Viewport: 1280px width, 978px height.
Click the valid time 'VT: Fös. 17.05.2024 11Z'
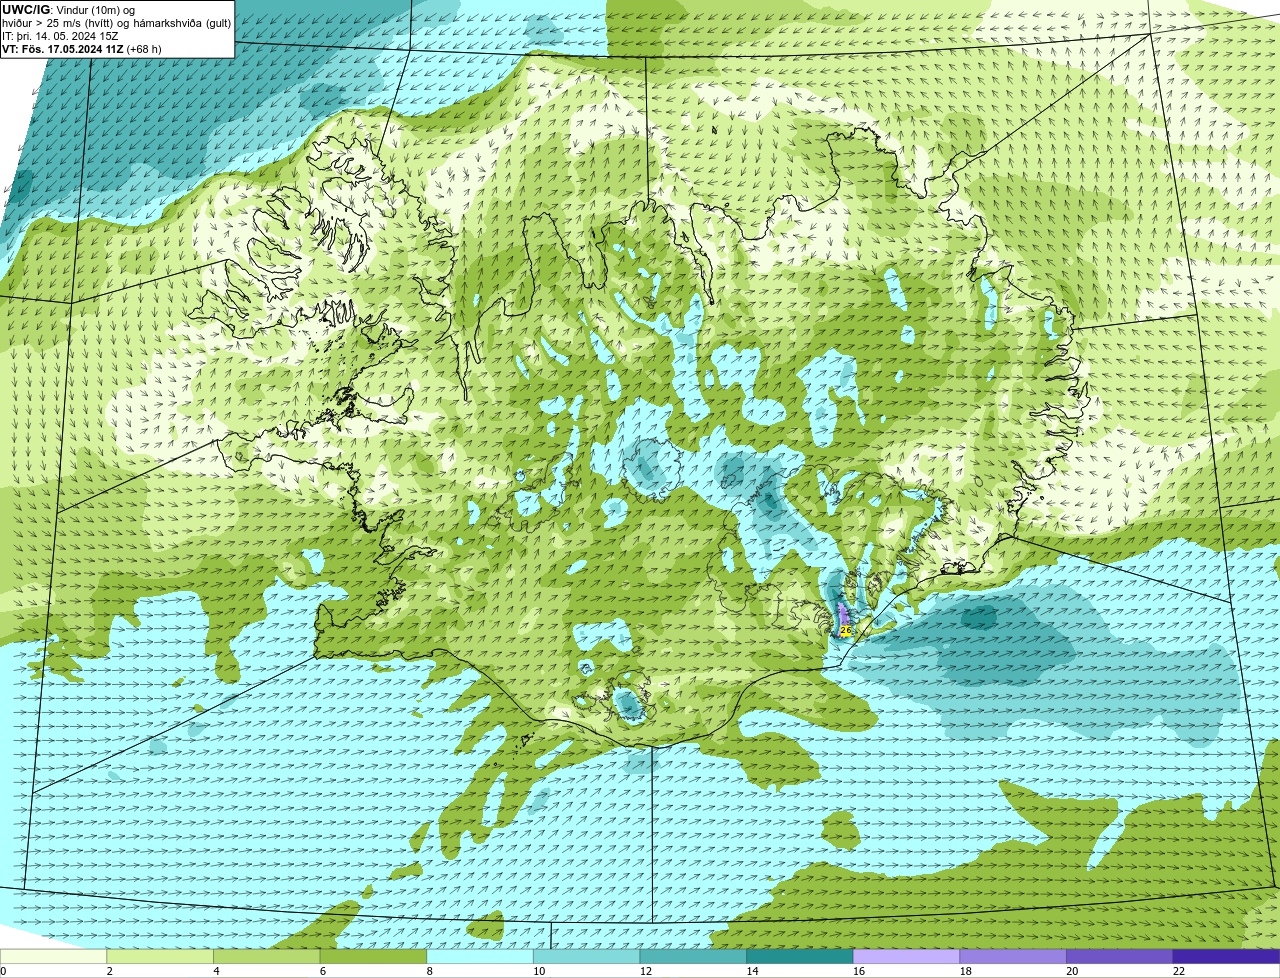click(63, 49)
